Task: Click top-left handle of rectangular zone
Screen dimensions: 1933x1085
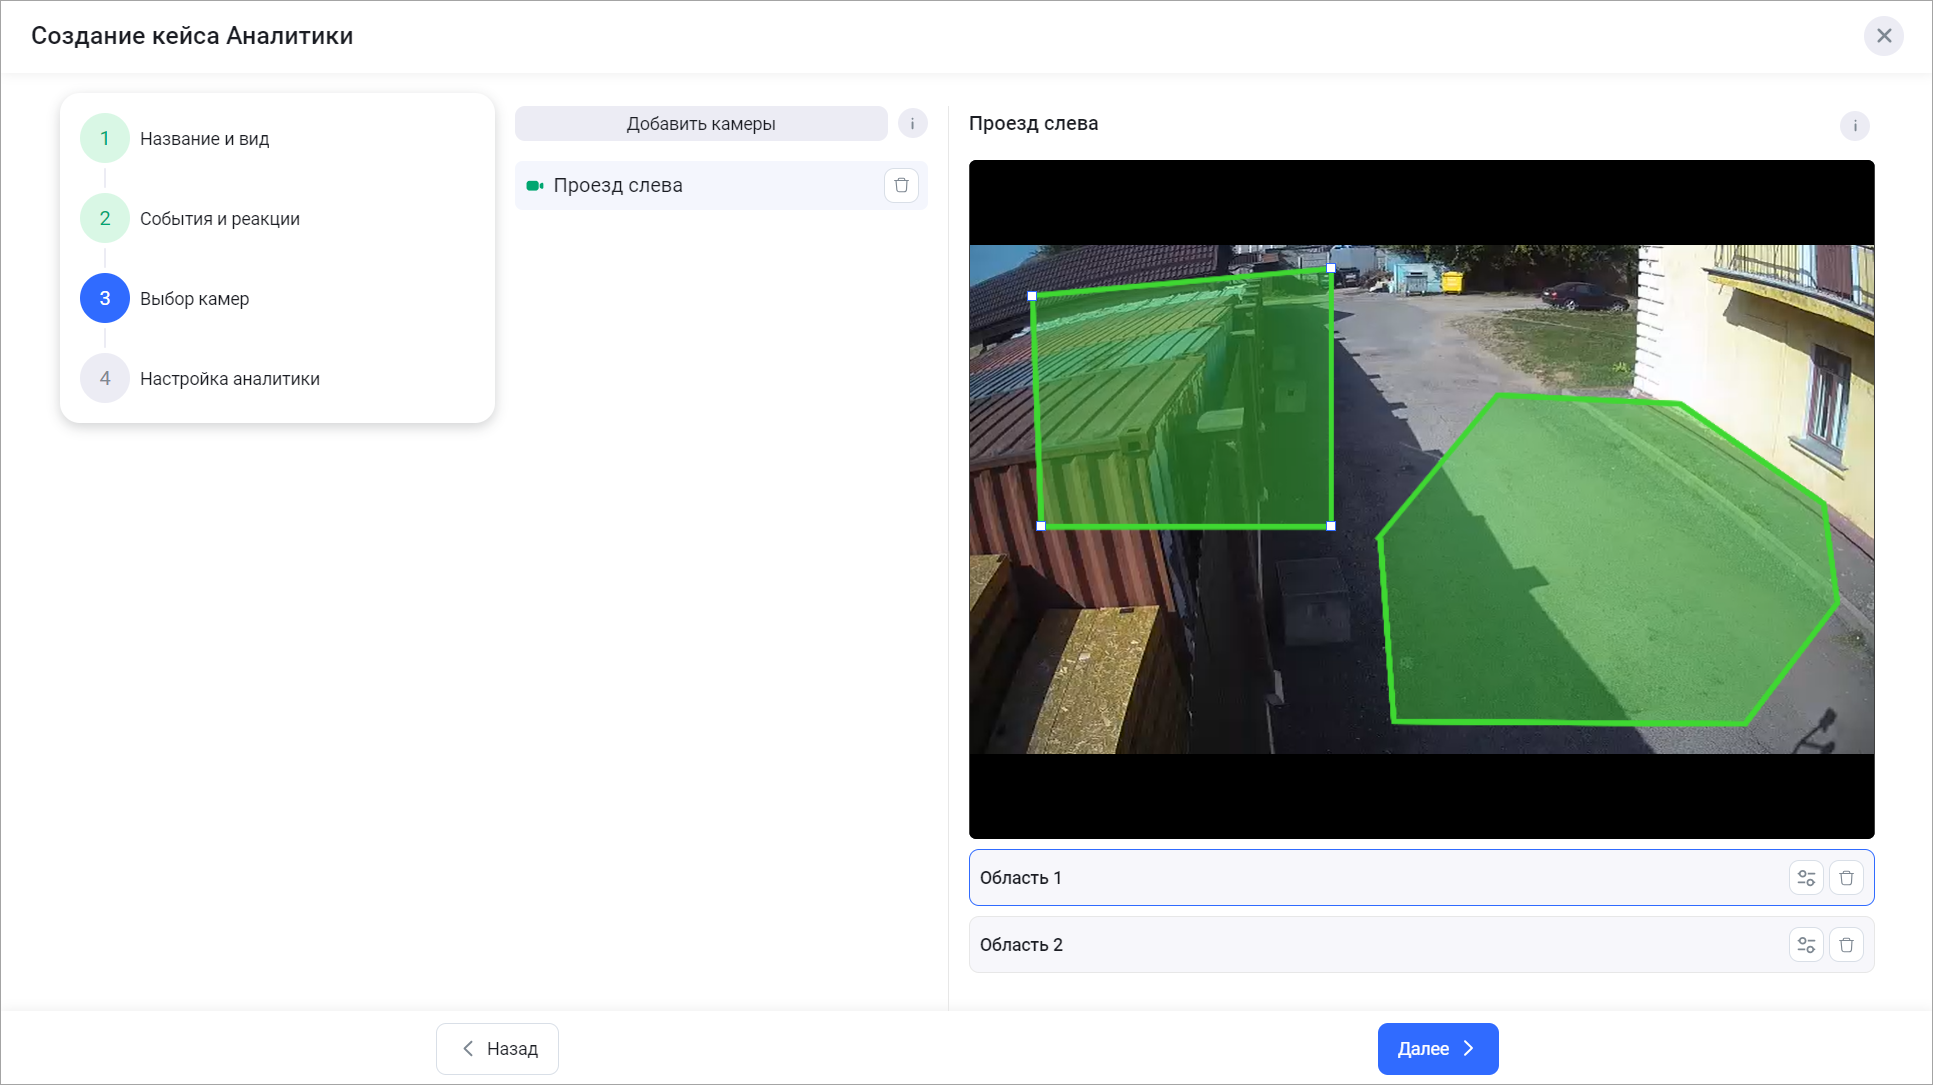Action: 1032,296
